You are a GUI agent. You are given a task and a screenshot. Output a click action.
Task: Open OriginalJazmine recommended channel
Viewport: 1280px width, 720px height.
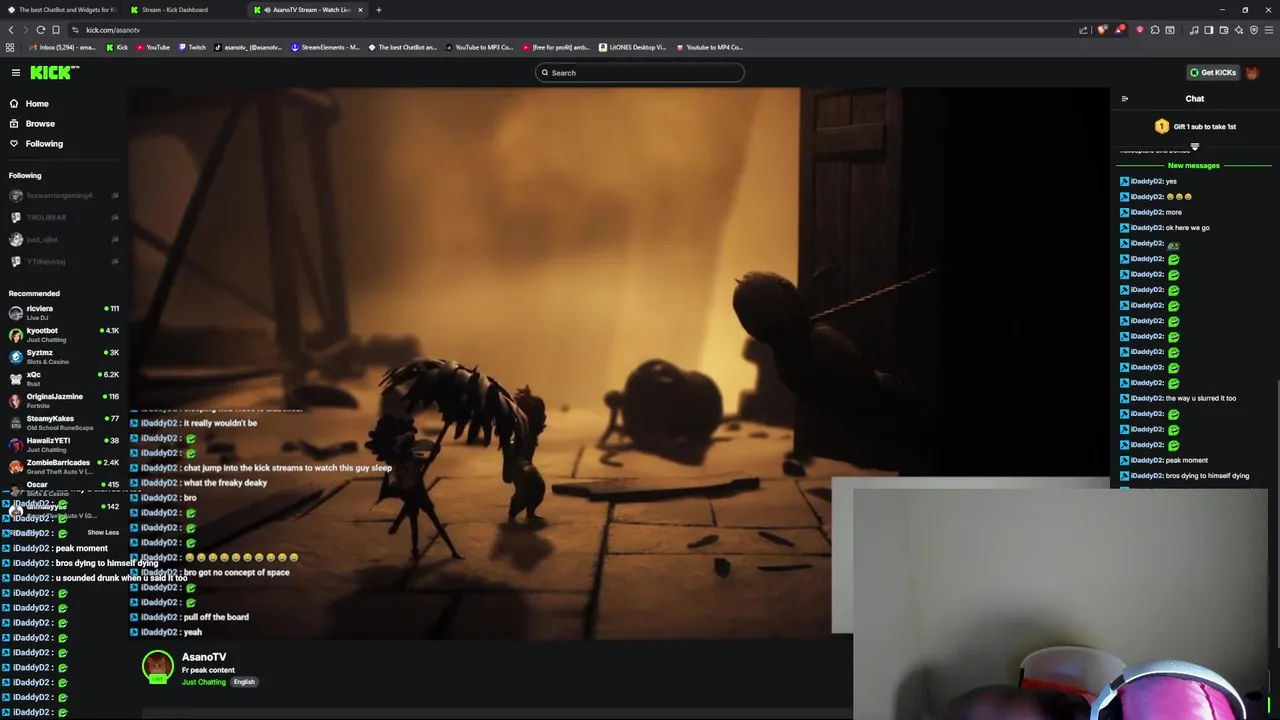[62, 400]
